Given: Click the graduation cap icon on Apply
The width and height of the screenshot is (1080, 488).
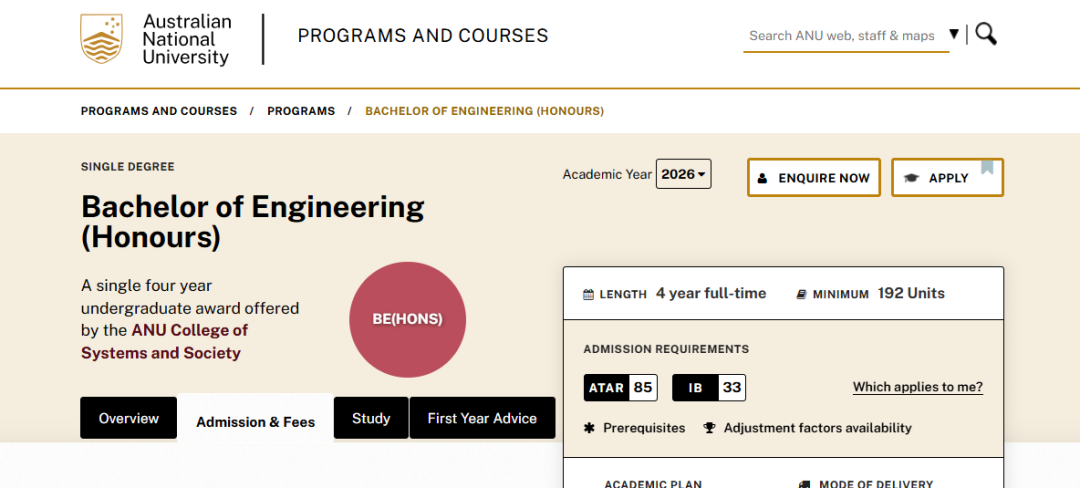Looking at the screenshot, I should (x=911, y=178).
